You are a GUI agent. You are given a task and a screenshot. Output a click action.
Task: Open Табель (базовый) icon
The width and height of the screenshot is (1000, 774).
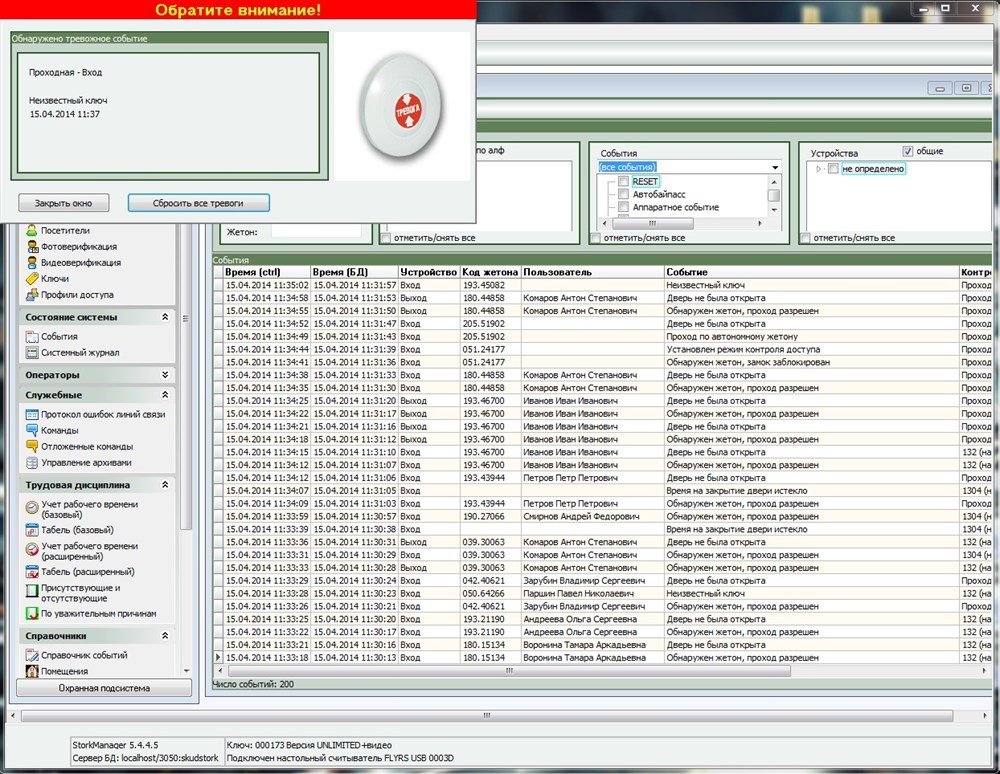(x=31, y=530)
